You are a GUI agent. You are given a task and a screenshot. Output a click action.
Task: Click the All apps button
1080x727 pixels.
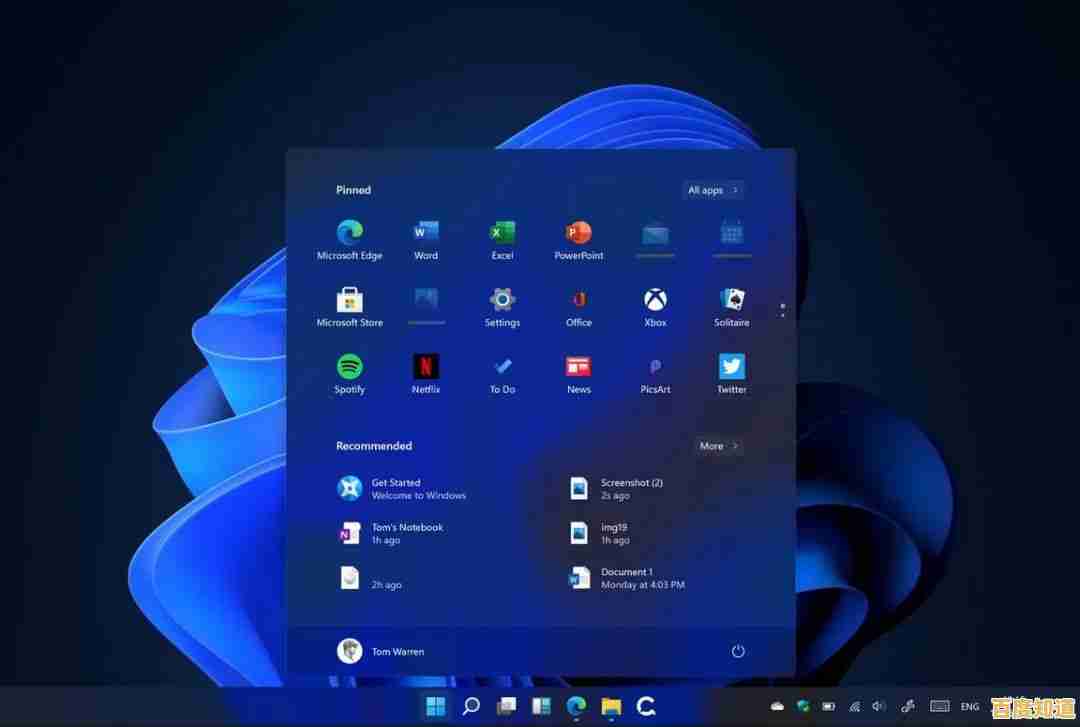tap(712, 190)
